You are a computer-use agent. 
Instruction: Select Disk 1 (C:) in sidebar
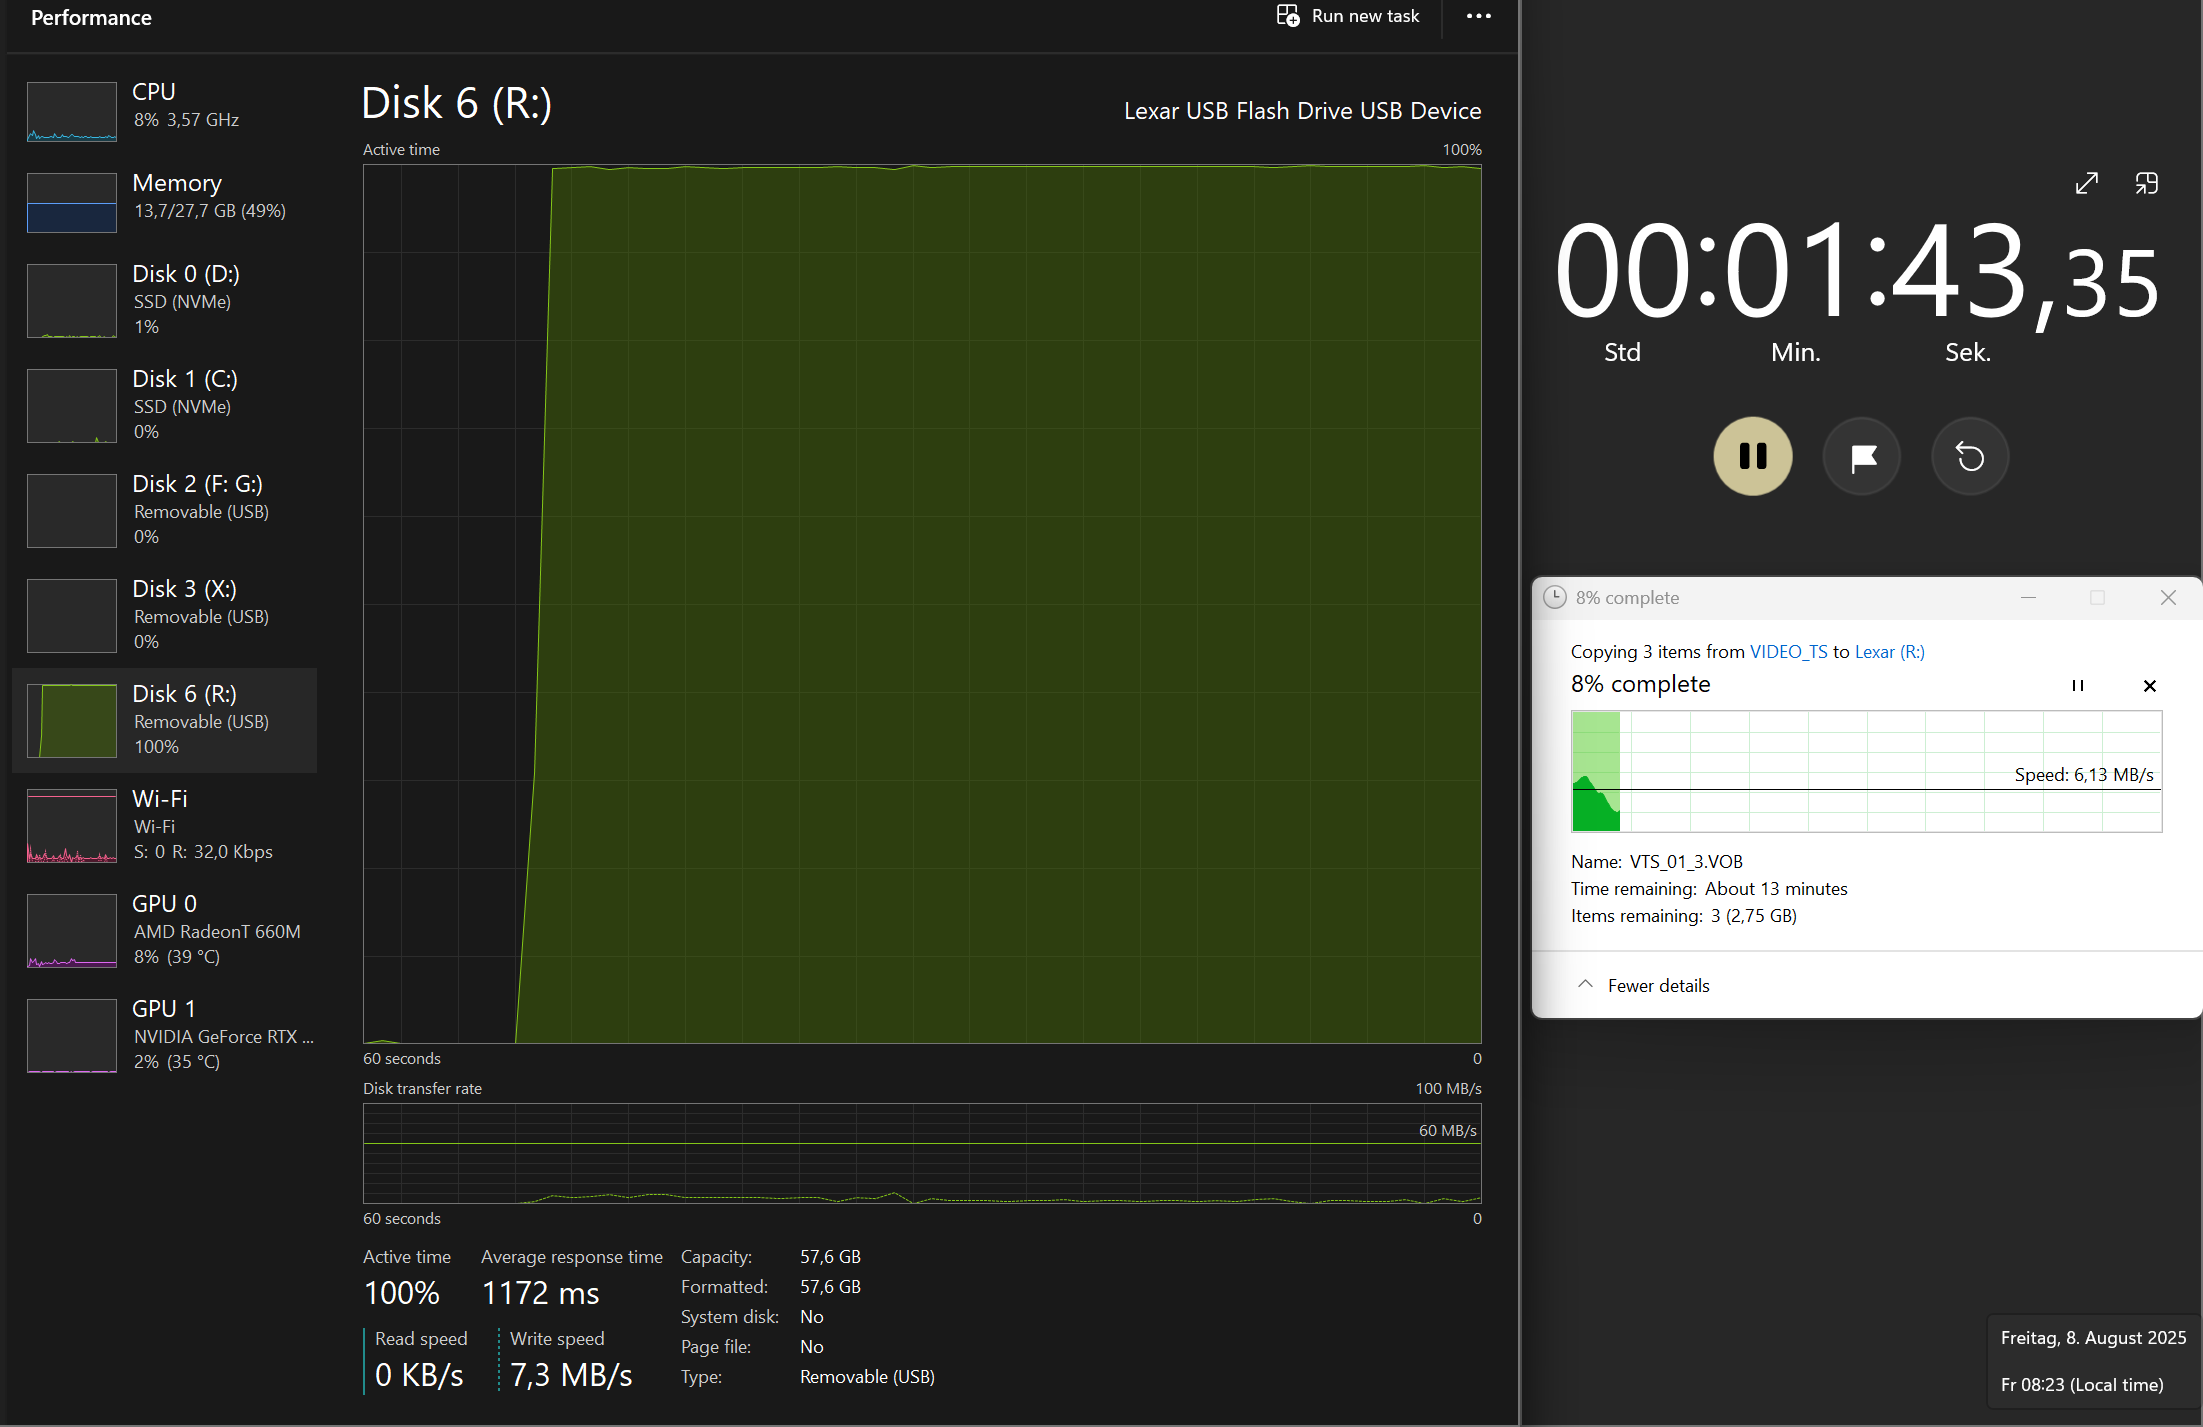[x=165, y=404]
